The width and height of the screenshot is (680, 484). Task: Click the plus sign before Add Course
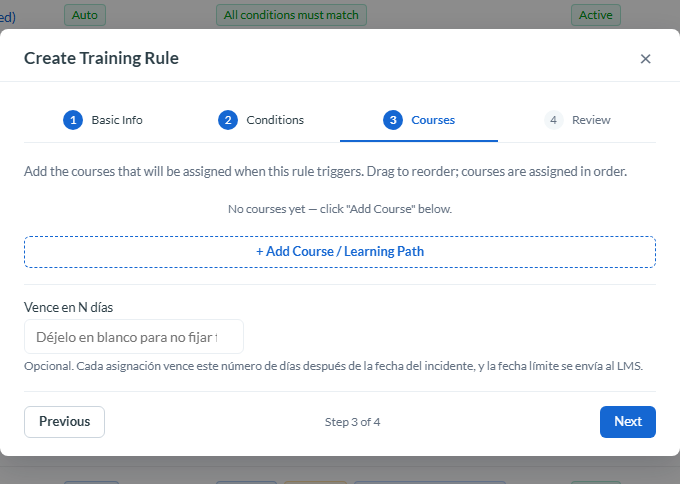[x=259, y=252]
